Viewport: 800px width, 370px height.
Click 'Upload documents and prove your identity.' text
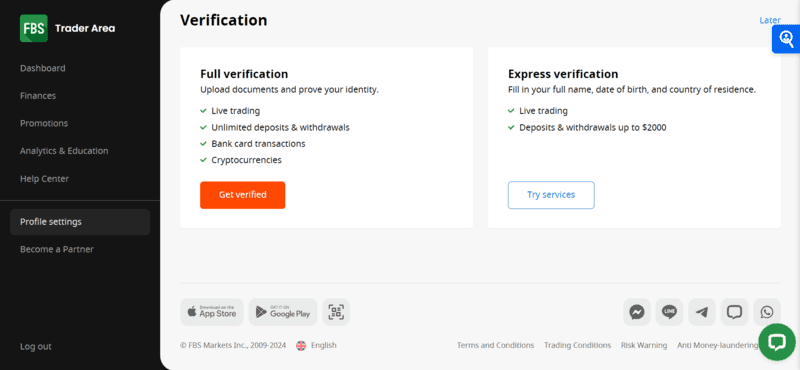[289, 90]
